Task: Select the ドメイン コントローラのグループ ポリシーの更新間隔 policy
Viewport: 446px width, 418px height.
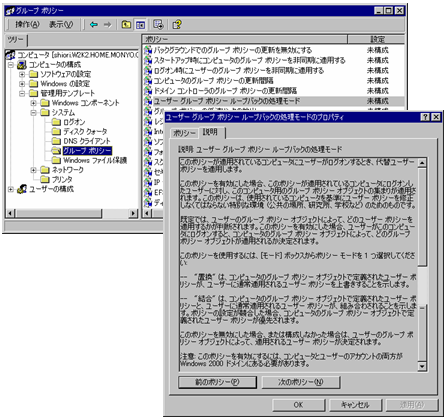Action: (225, 91)
